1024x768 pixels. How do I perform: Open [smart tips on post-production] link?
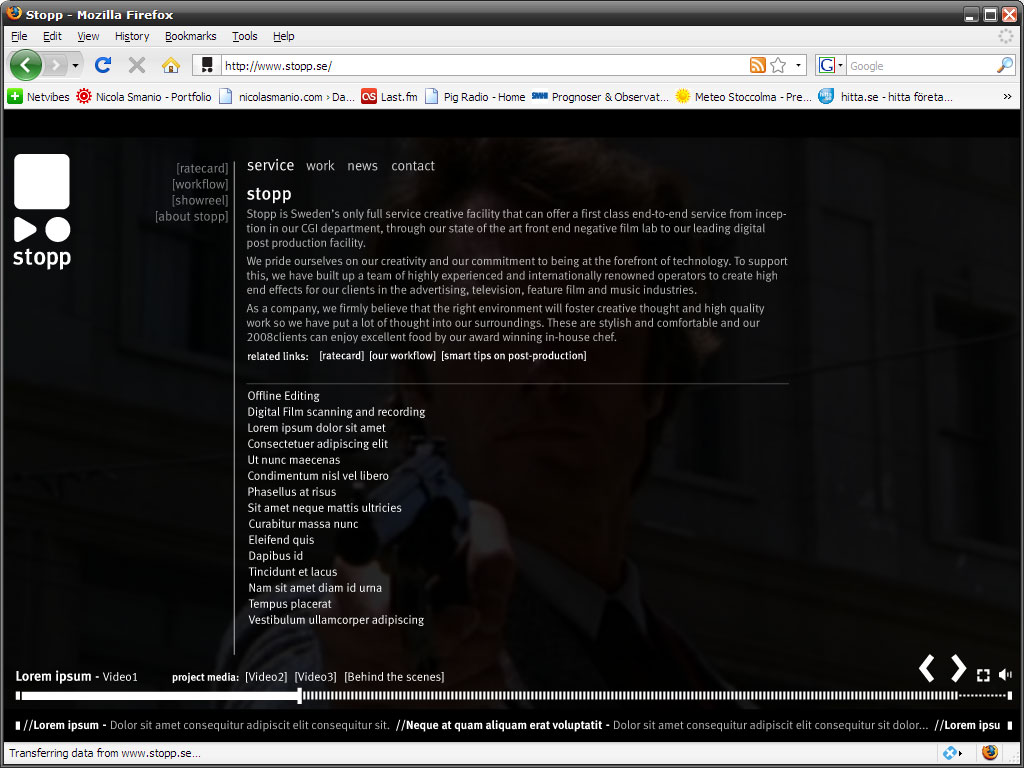click(514, 356)
